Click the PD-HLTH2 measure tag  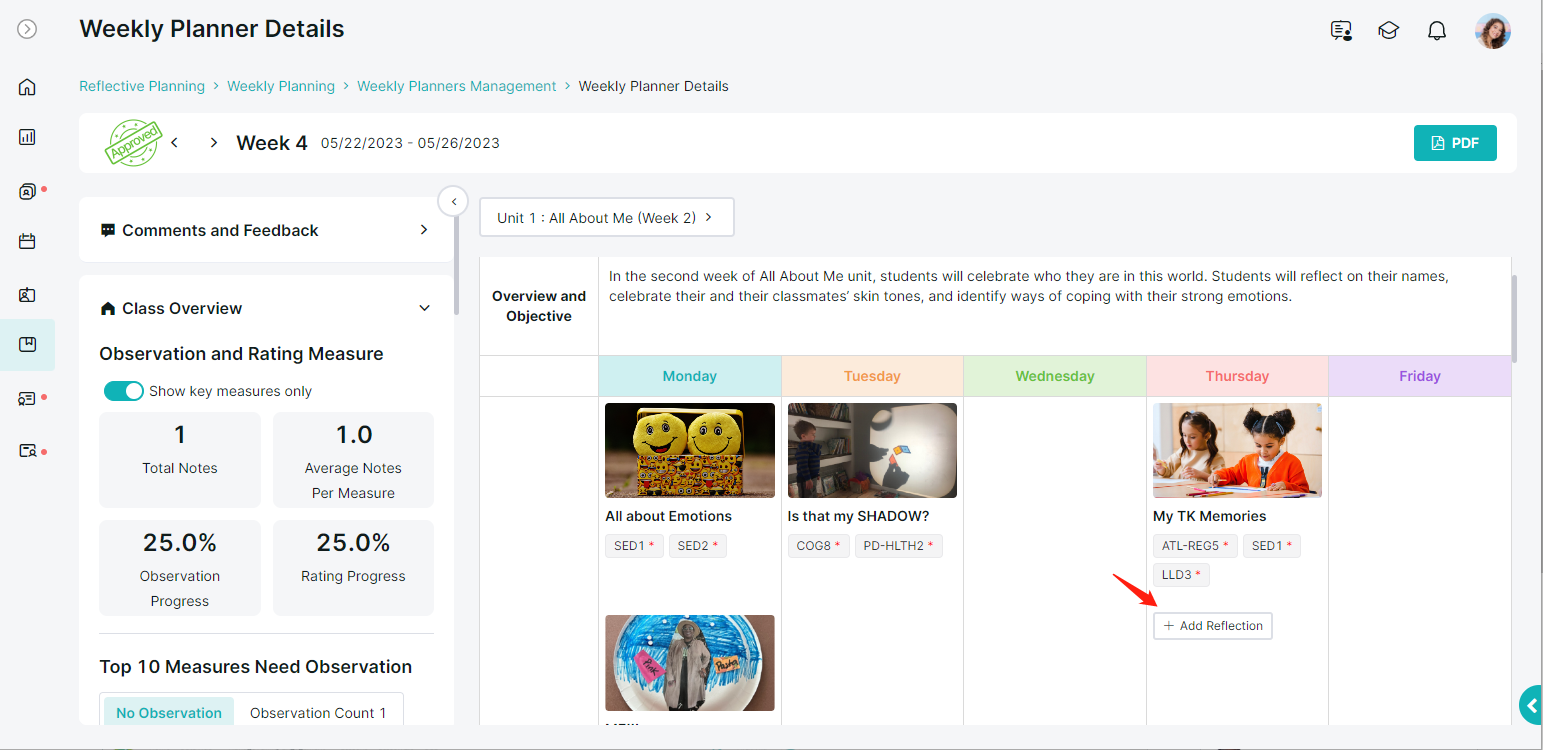point(898,546)
